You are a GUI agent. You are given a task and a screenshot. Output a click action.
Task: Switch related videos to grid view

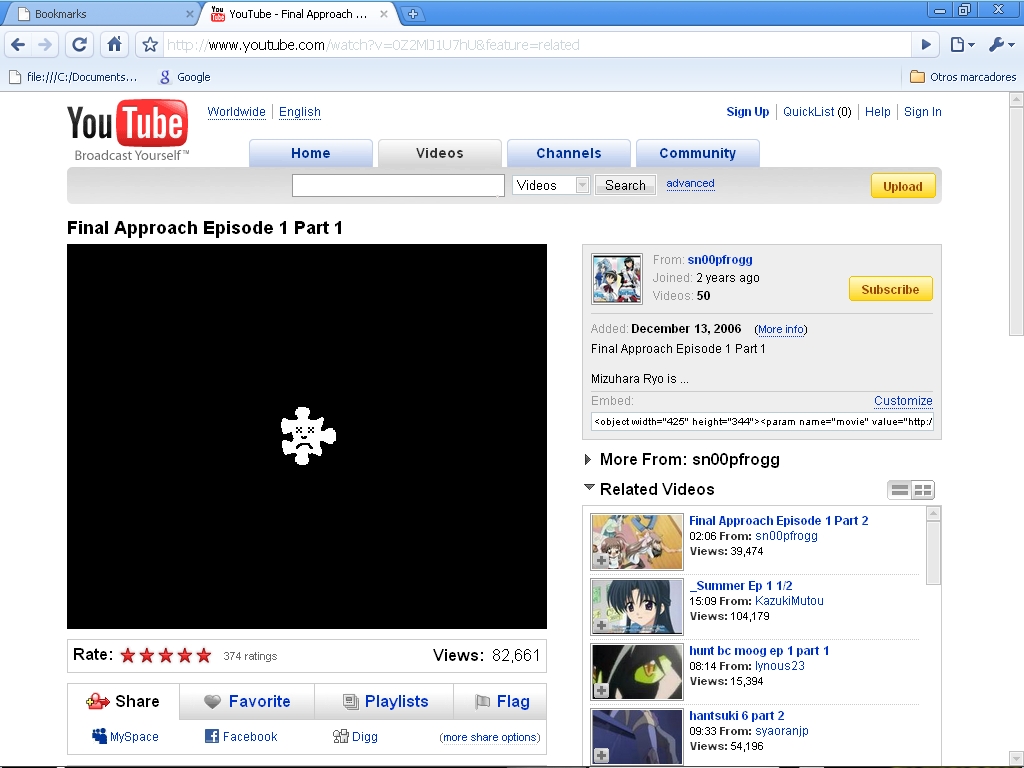[923, 490]
